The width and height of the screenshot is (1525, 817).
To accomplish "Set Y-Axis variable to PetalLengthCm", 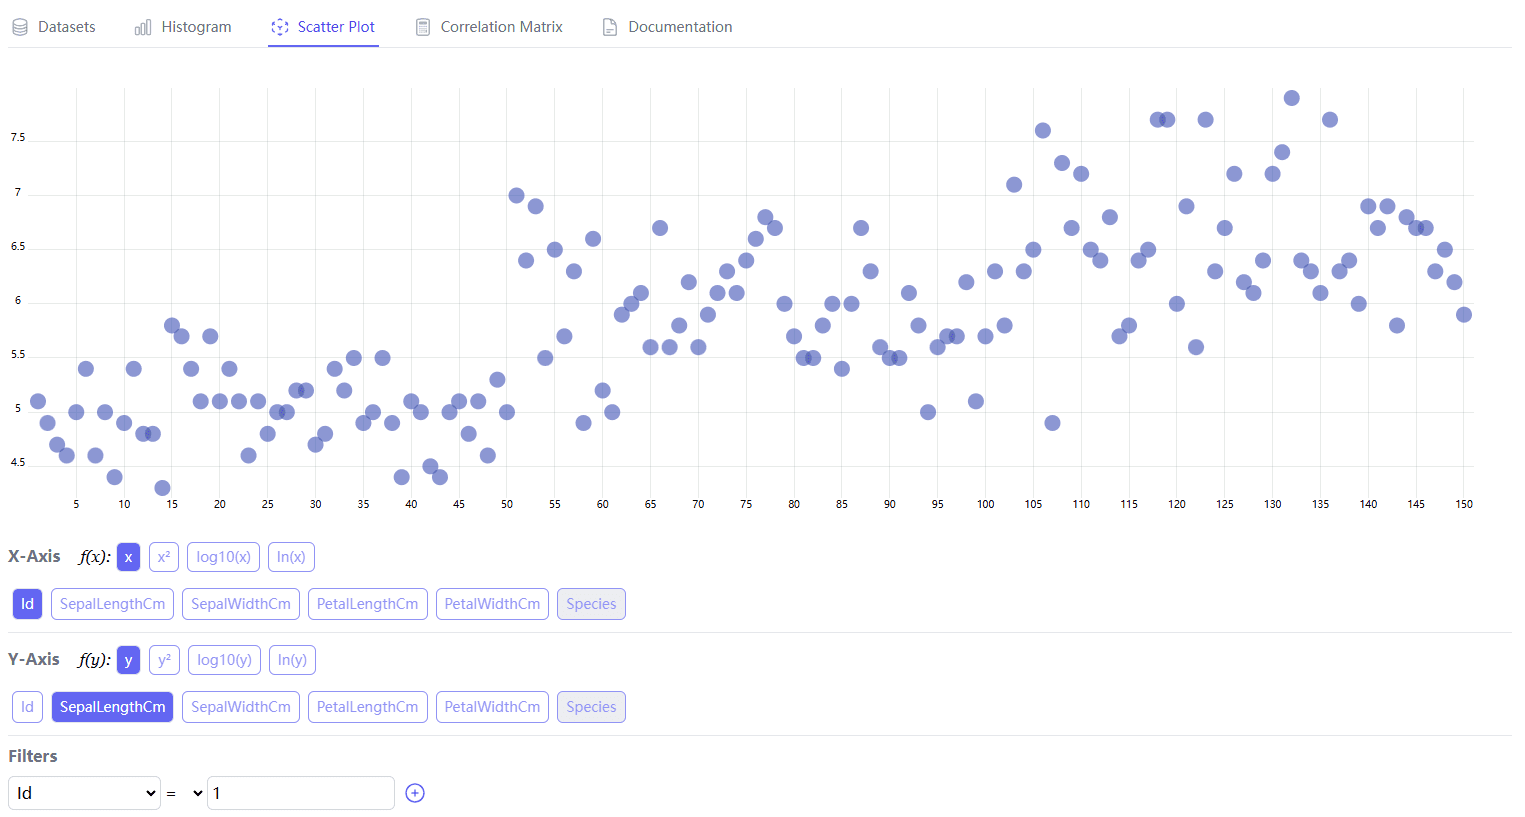I will pos(368,707).
